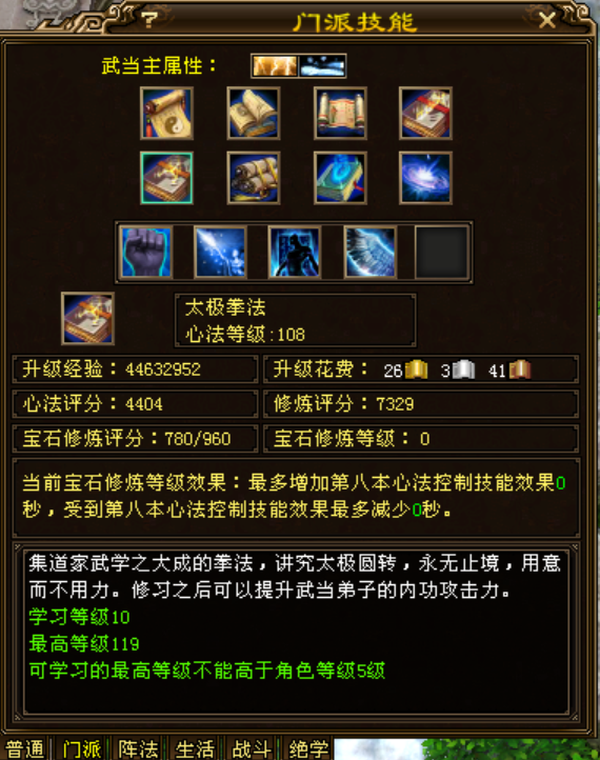
Task: Select the lightning book with red ribbon icon
Action: [426, 113]
